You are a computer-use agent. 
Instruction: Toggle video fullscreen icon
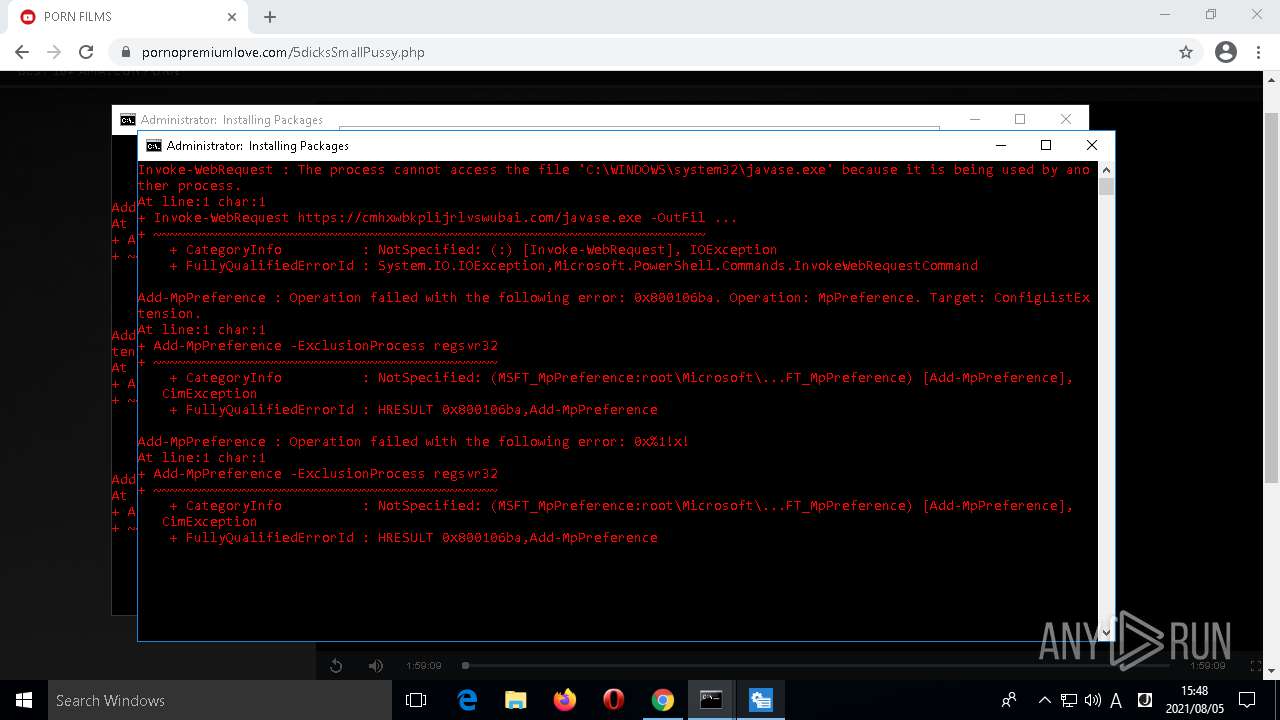1258,665
